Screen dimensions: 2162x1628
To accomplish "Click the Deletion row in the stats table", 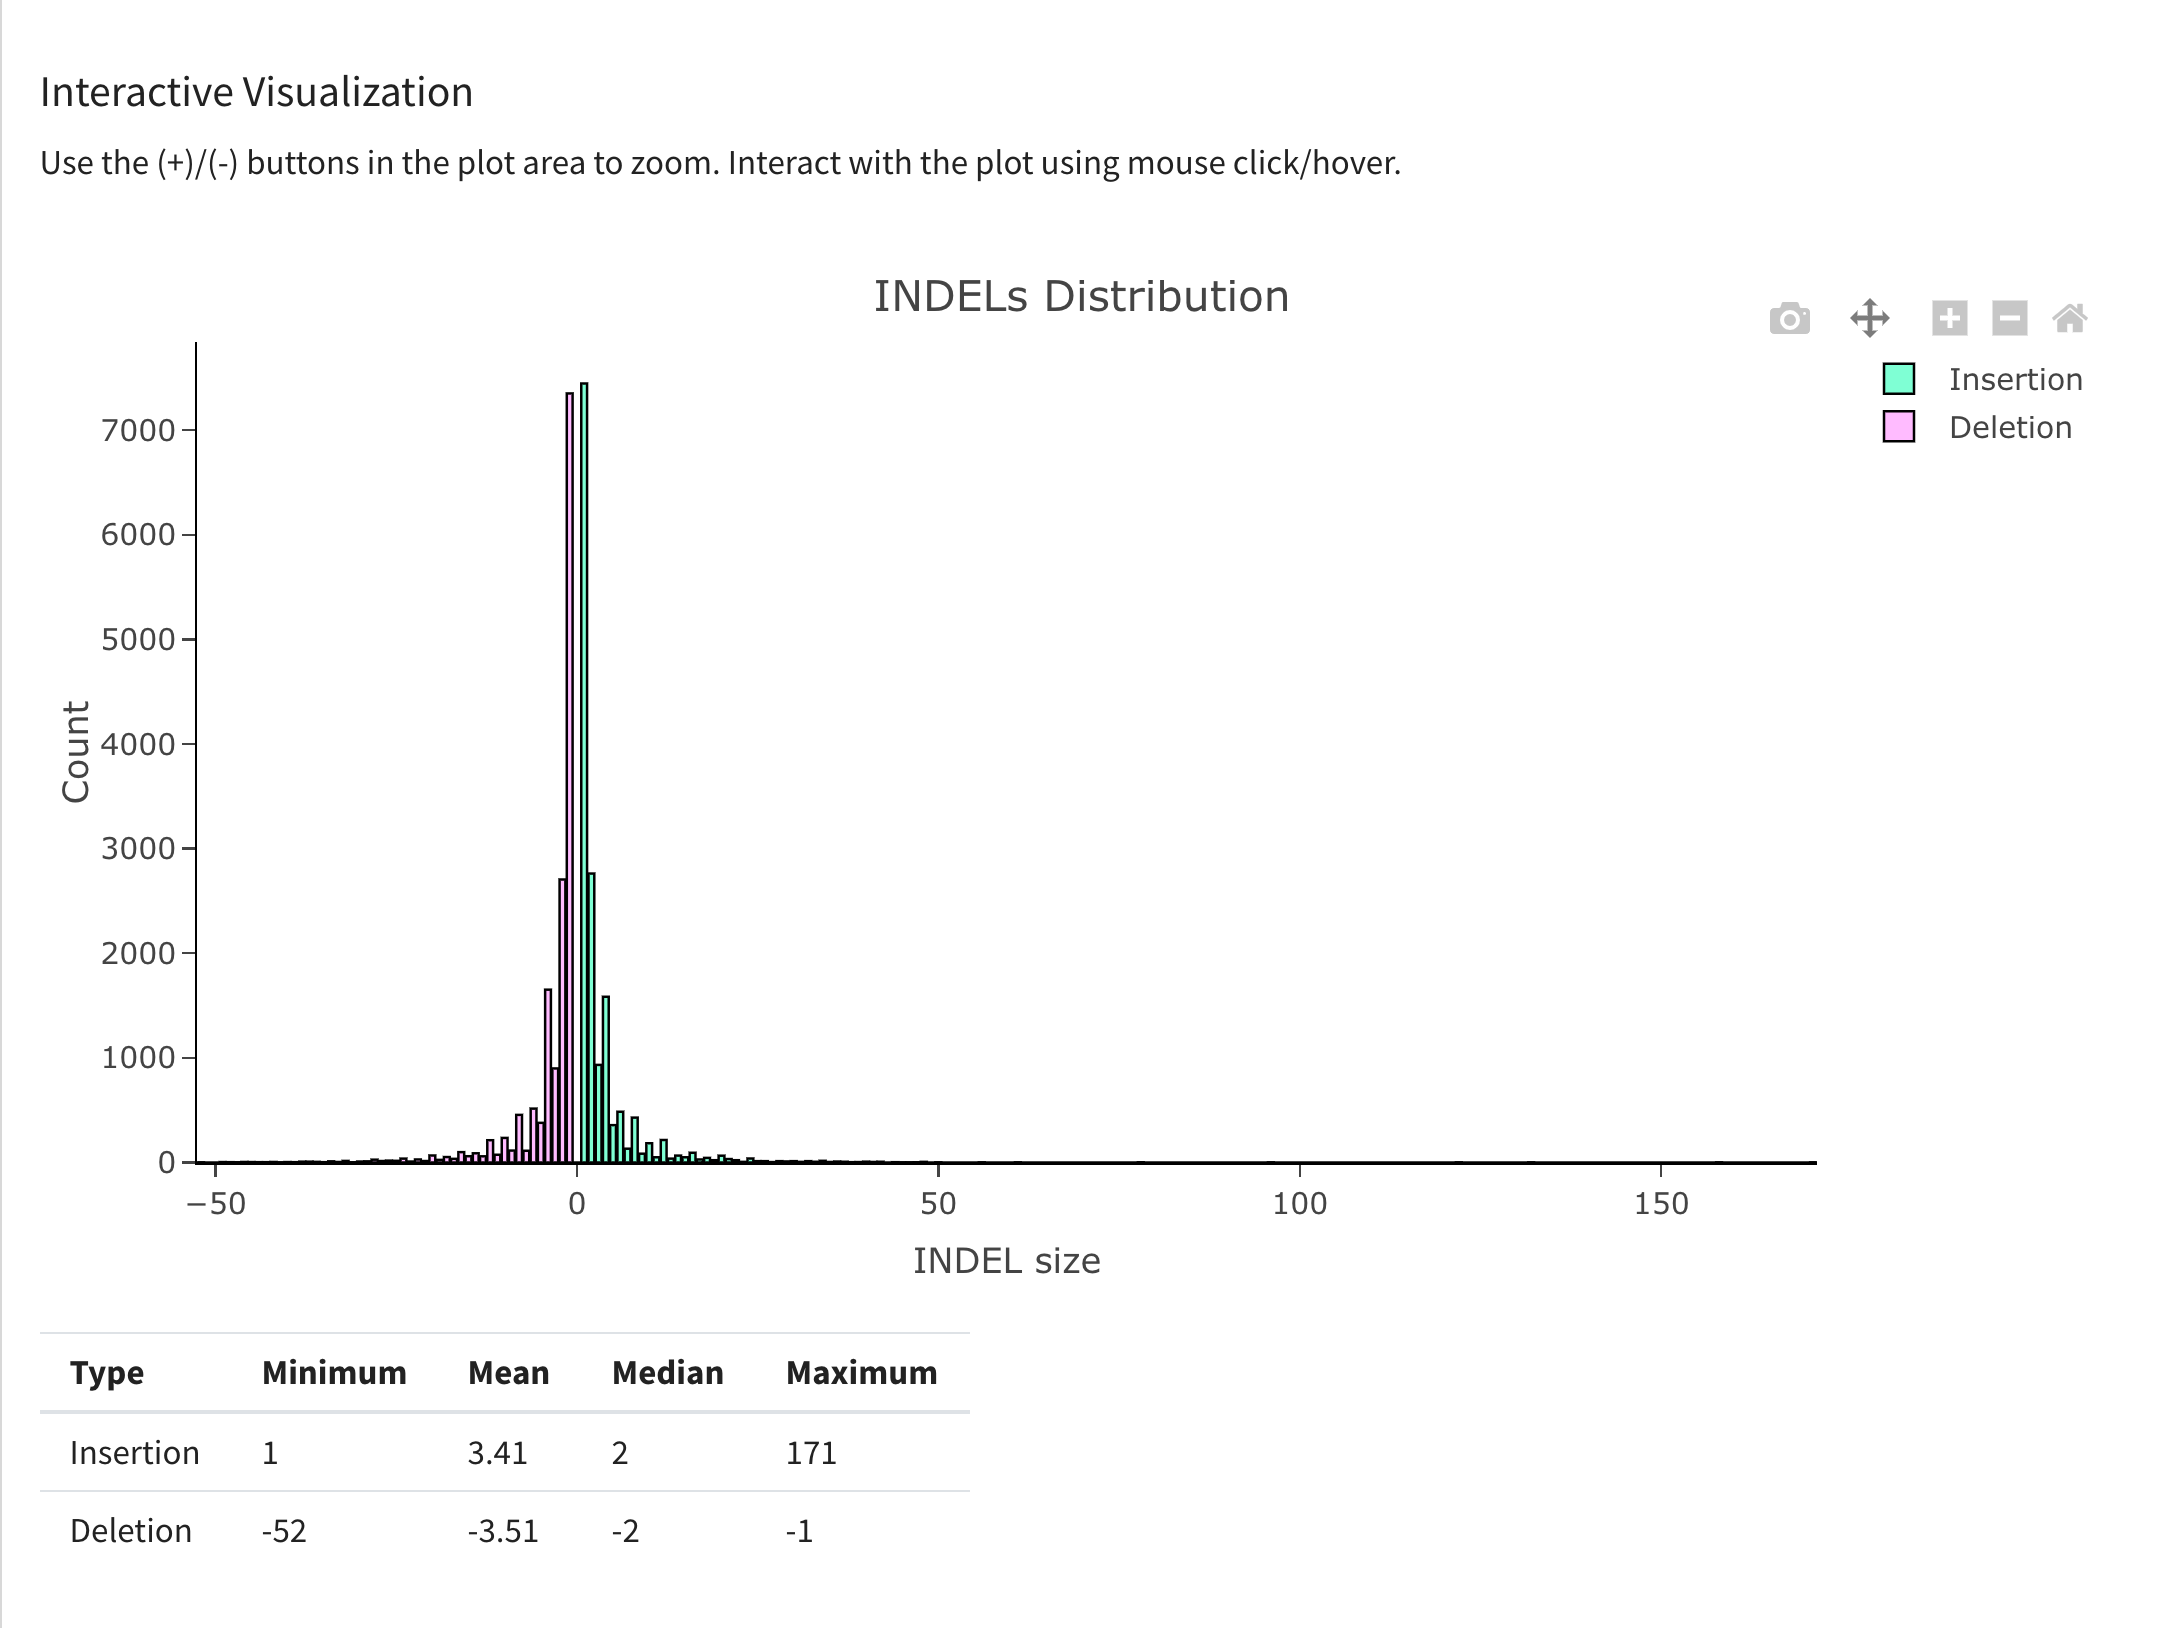I will point(130,1531).
